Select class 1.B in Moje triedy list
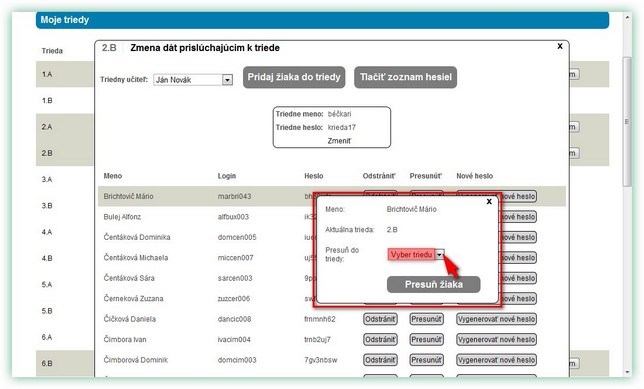The image size is (644, 389). (47, 101)
